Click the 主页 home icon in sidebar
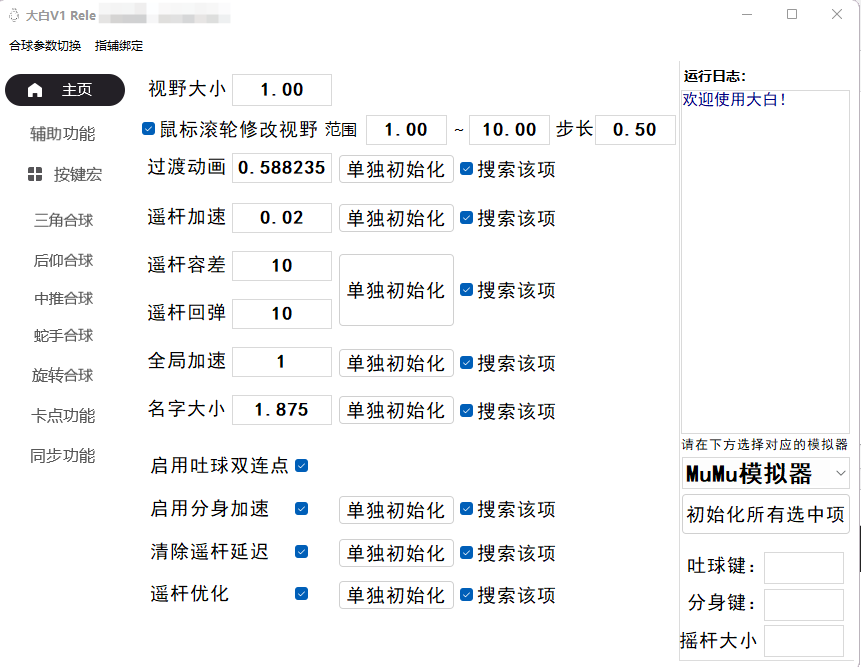Screen dimensions: 861x667 (35, 90)
